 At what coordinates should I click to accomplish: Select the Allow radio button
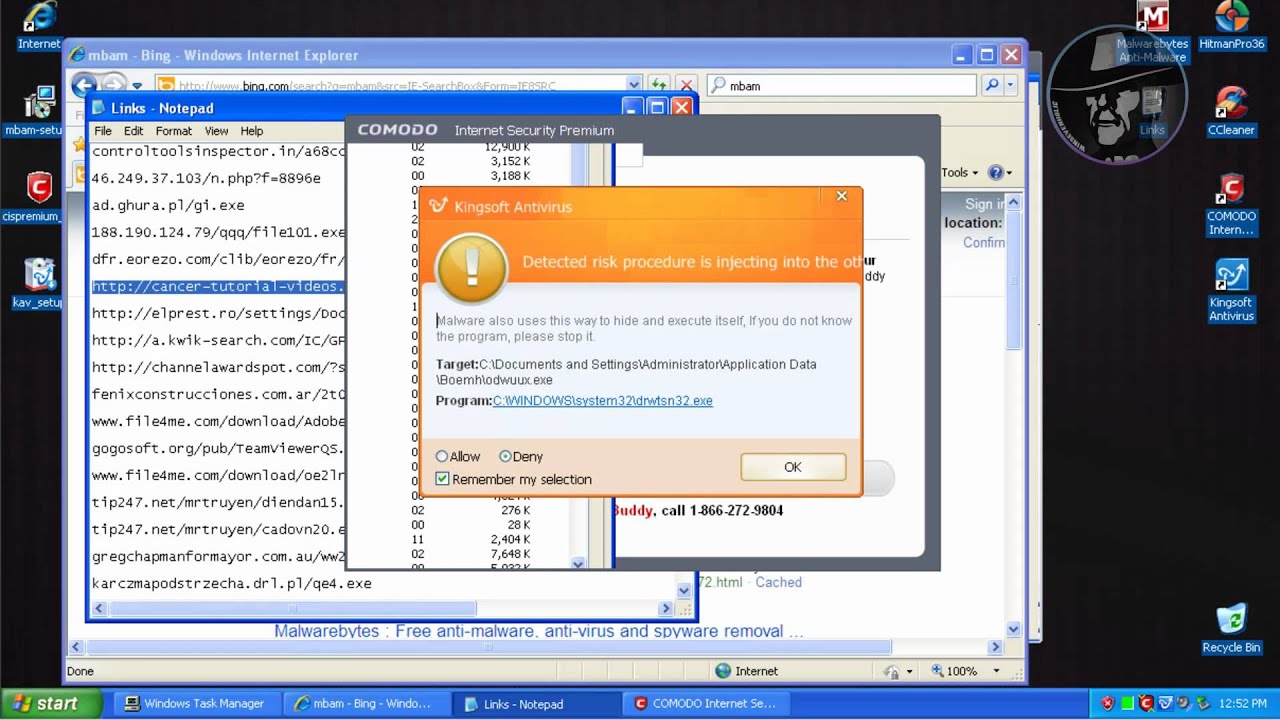click(442, 457)
